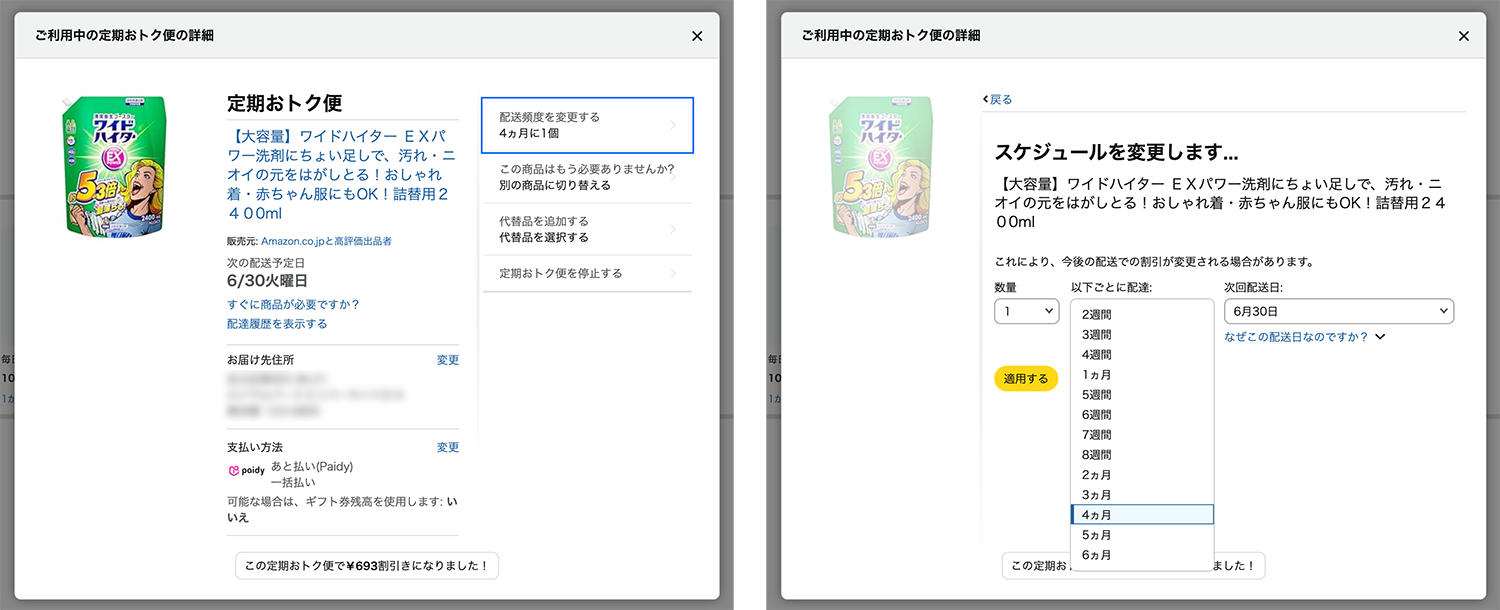
Task: Click chevron beside 代替品を追加する
Action: 673,229
